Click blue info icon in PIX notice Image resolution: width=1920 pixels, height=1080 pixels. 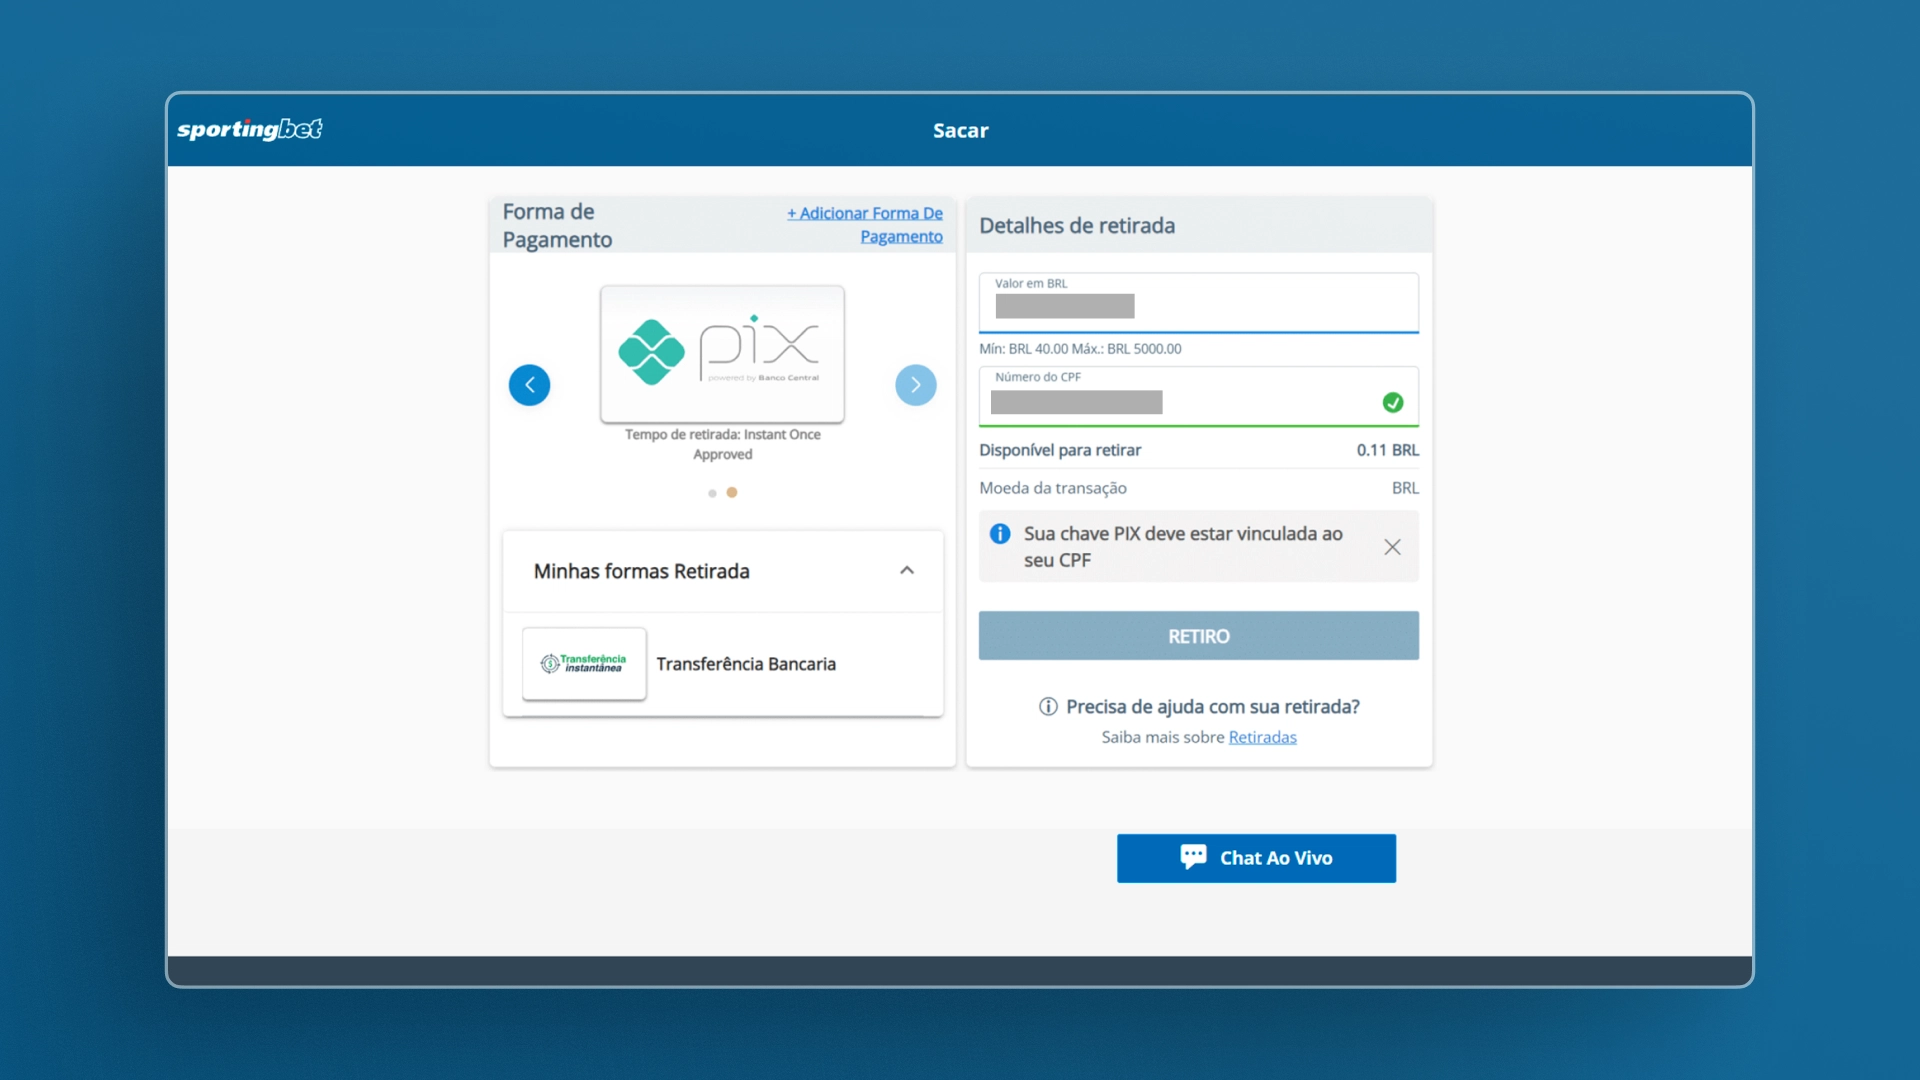pos(1000,534)
